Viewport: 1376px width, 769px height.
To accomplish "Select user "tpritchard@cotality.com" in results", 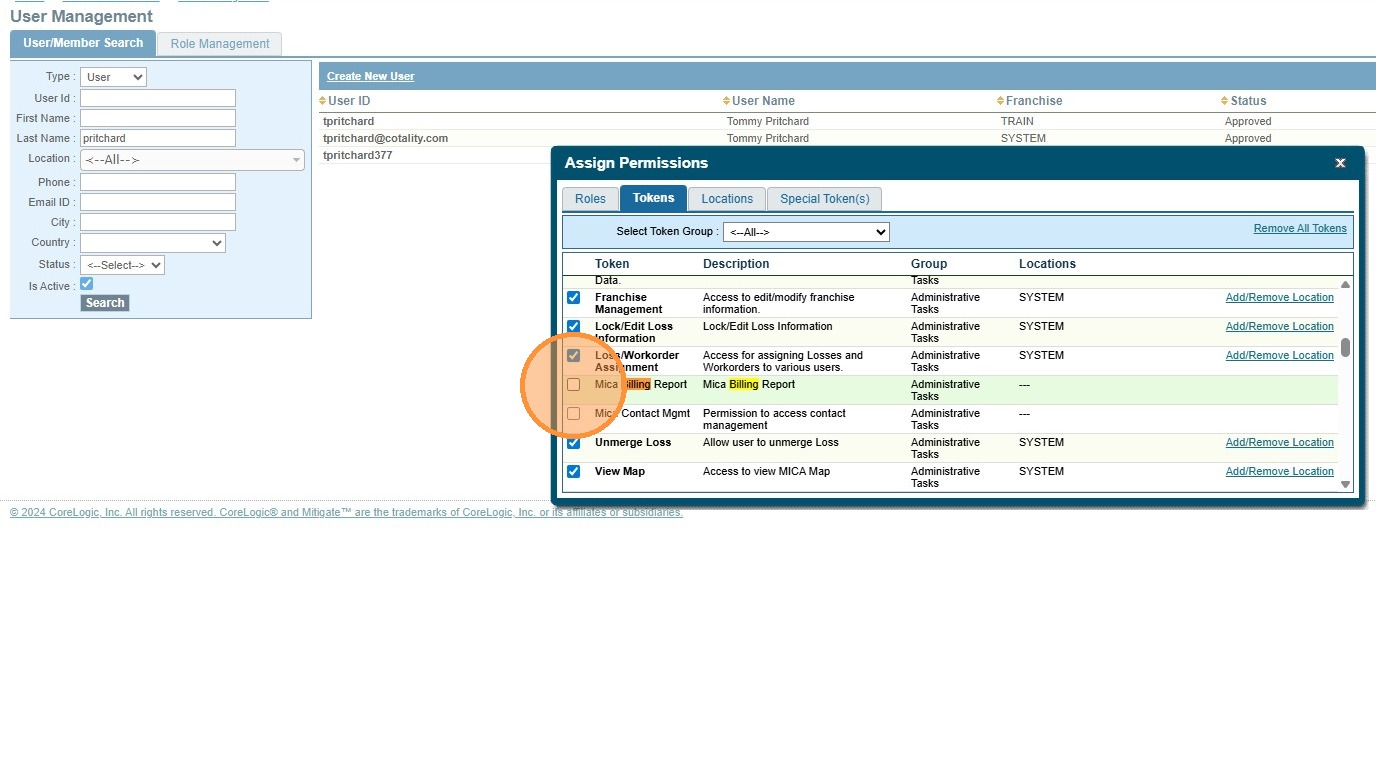I will coord(385,138).
